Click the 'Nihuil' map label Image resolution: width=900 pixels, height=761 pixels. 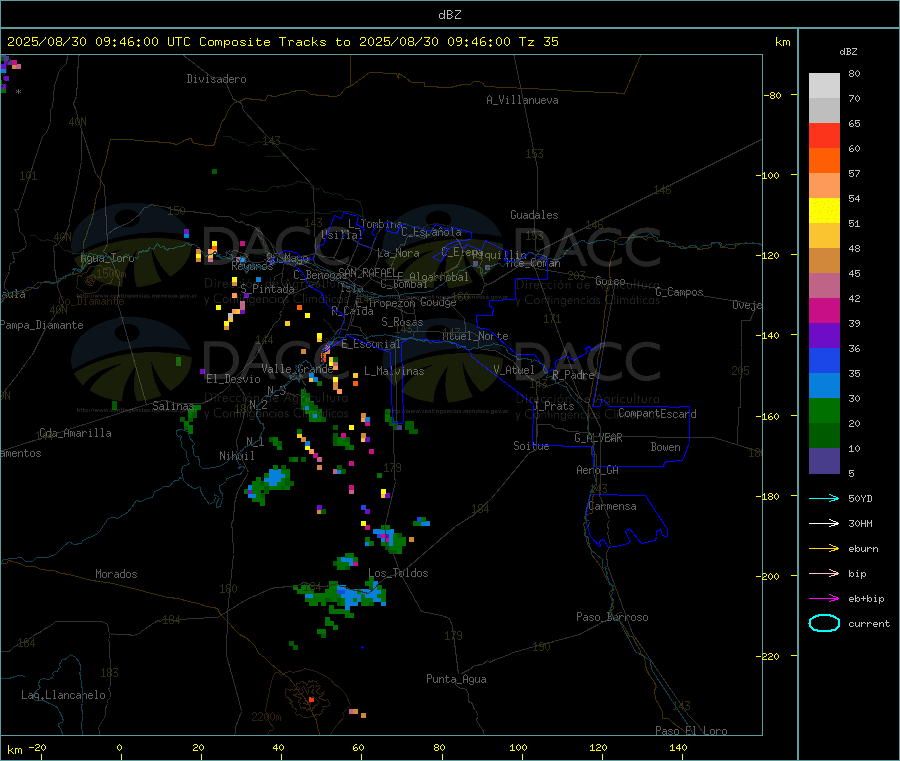237,456
